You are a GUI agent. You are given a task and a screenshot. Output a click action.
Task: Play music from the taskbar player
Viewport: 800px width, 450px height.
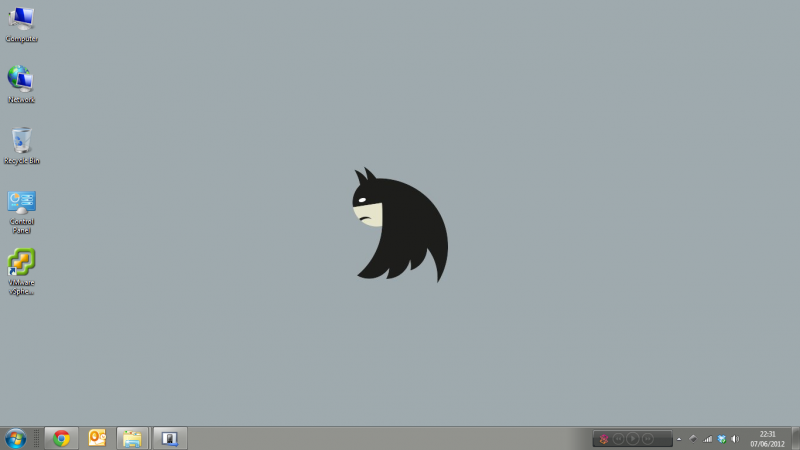tap(633, 439)
